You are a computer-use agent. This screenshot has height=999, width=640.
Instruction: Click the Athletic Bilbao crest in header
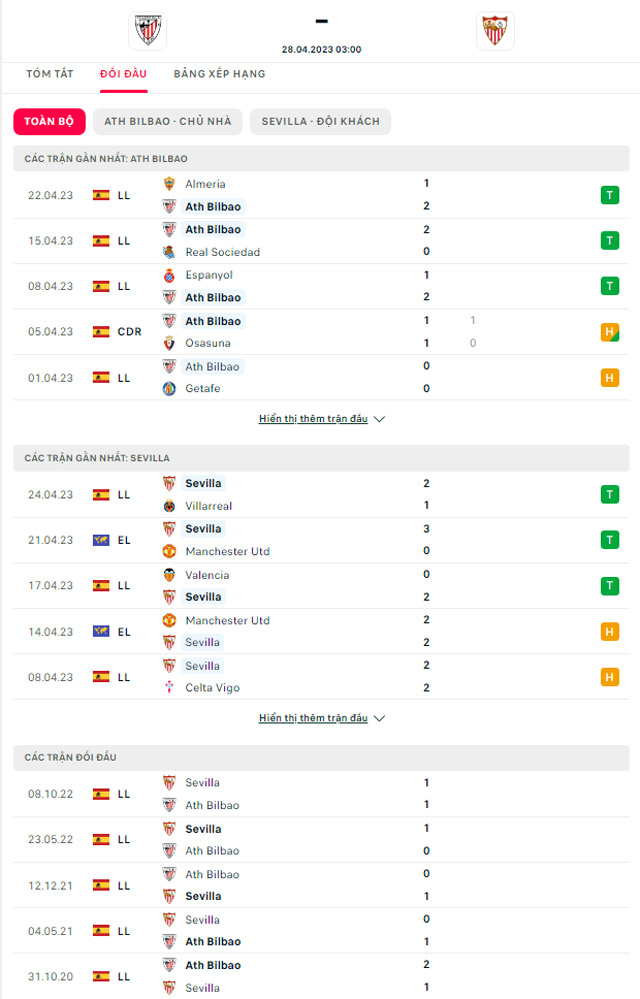click(x=148, y=30)
